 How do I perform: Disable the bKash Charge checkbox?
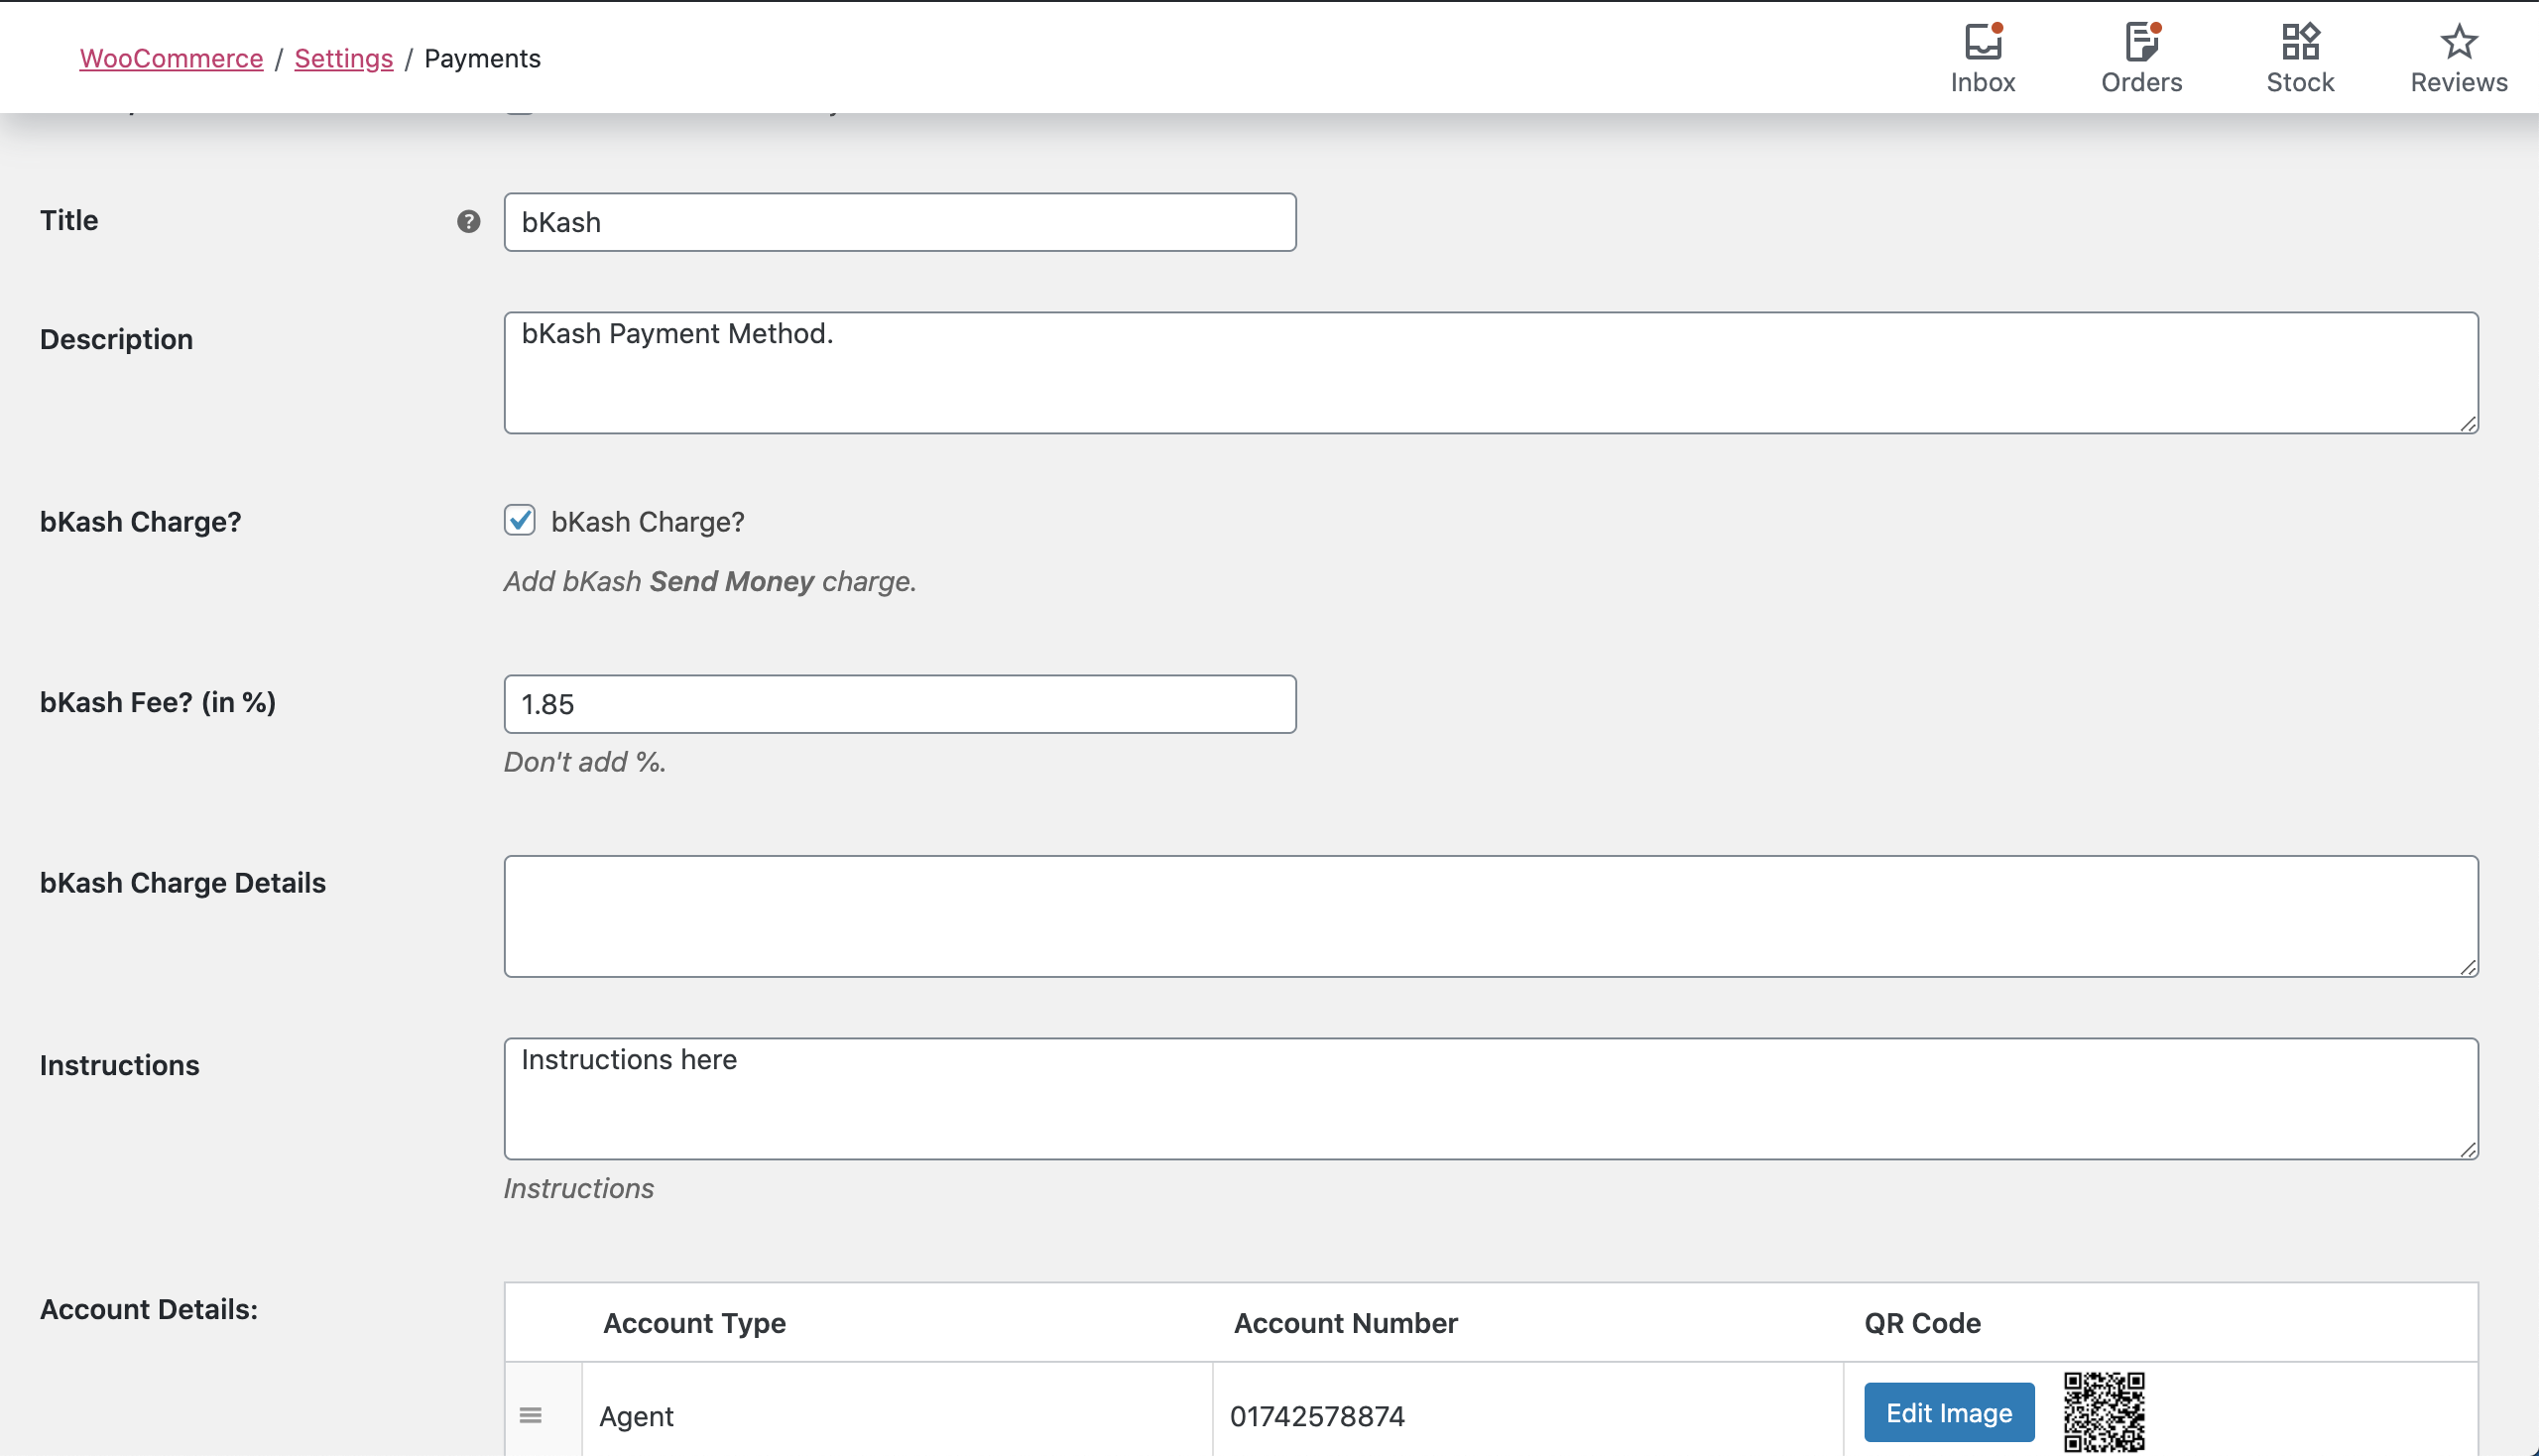[x=519, y=520]
